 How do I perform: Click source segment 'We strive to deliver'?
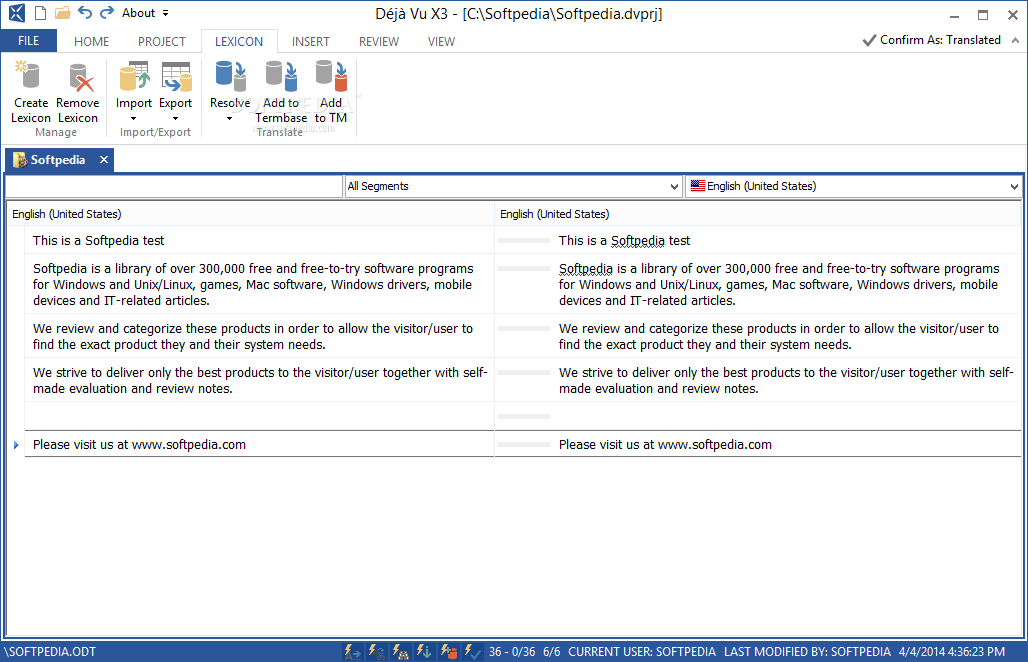pyautogui.click(x=260, y=380)
